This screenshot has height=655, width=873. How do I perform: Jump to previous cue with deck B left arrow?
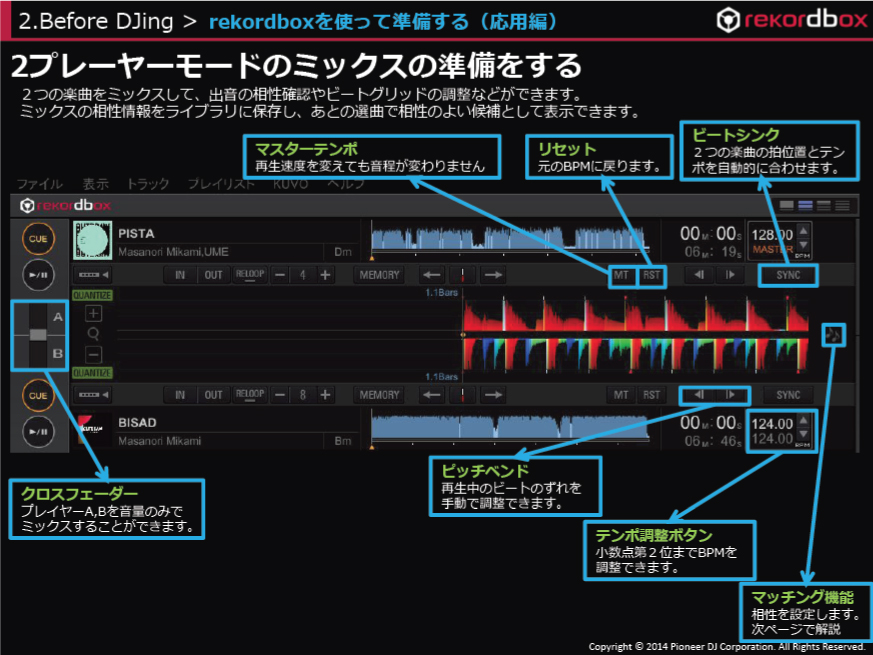pos(432,395)
